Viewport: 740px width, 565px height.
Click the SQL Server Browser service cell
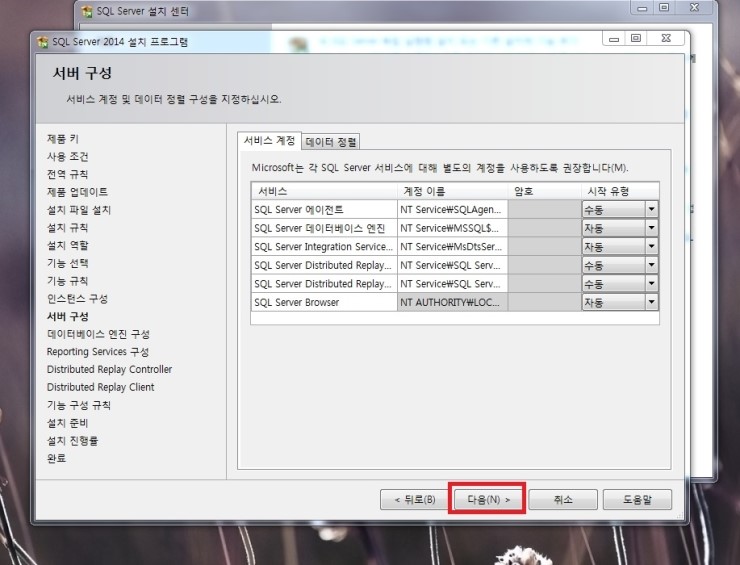[324, 302]
